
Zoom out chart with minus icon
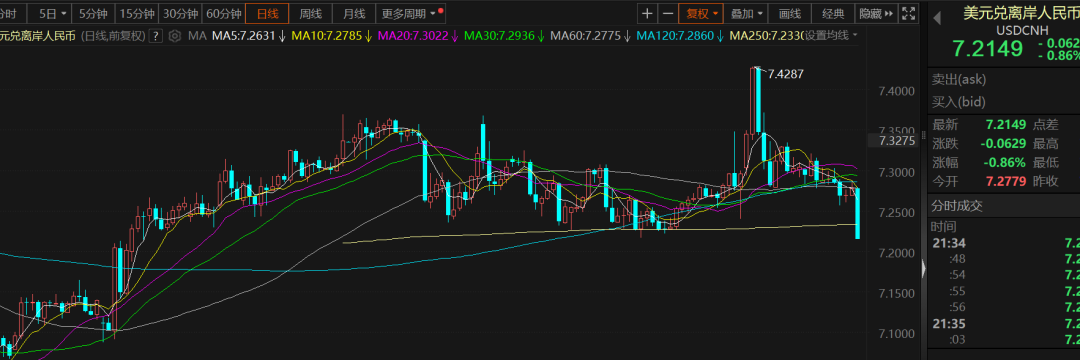667,13
